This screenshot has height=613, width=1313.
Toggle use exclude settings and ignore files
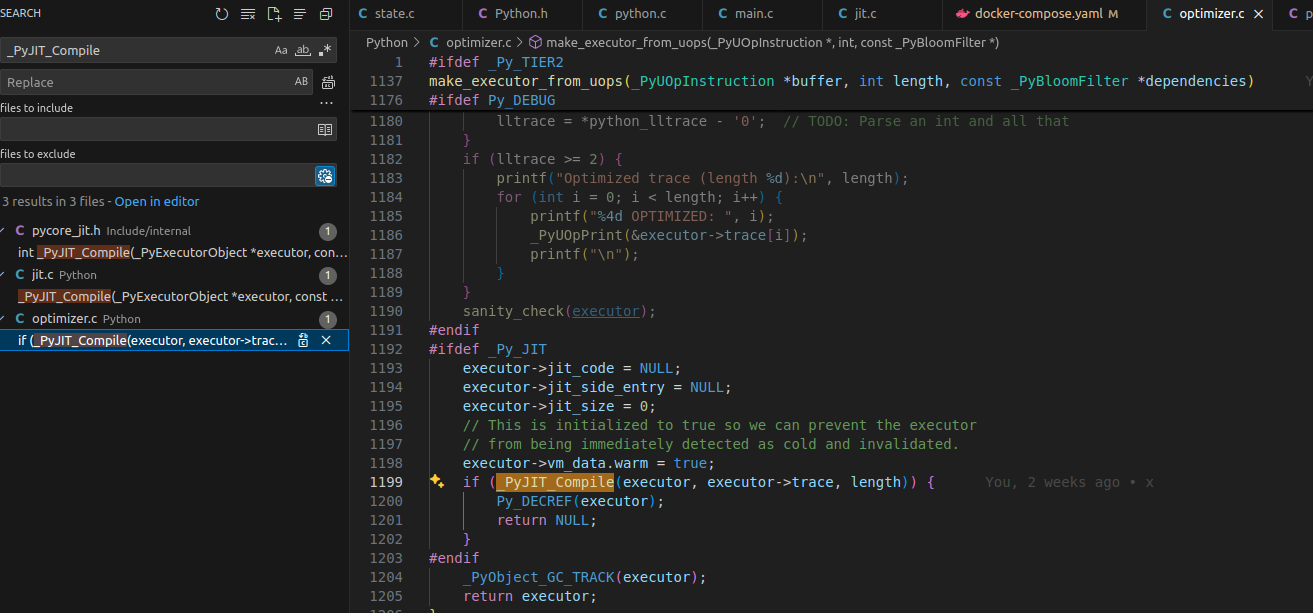[x=324, y=176]
